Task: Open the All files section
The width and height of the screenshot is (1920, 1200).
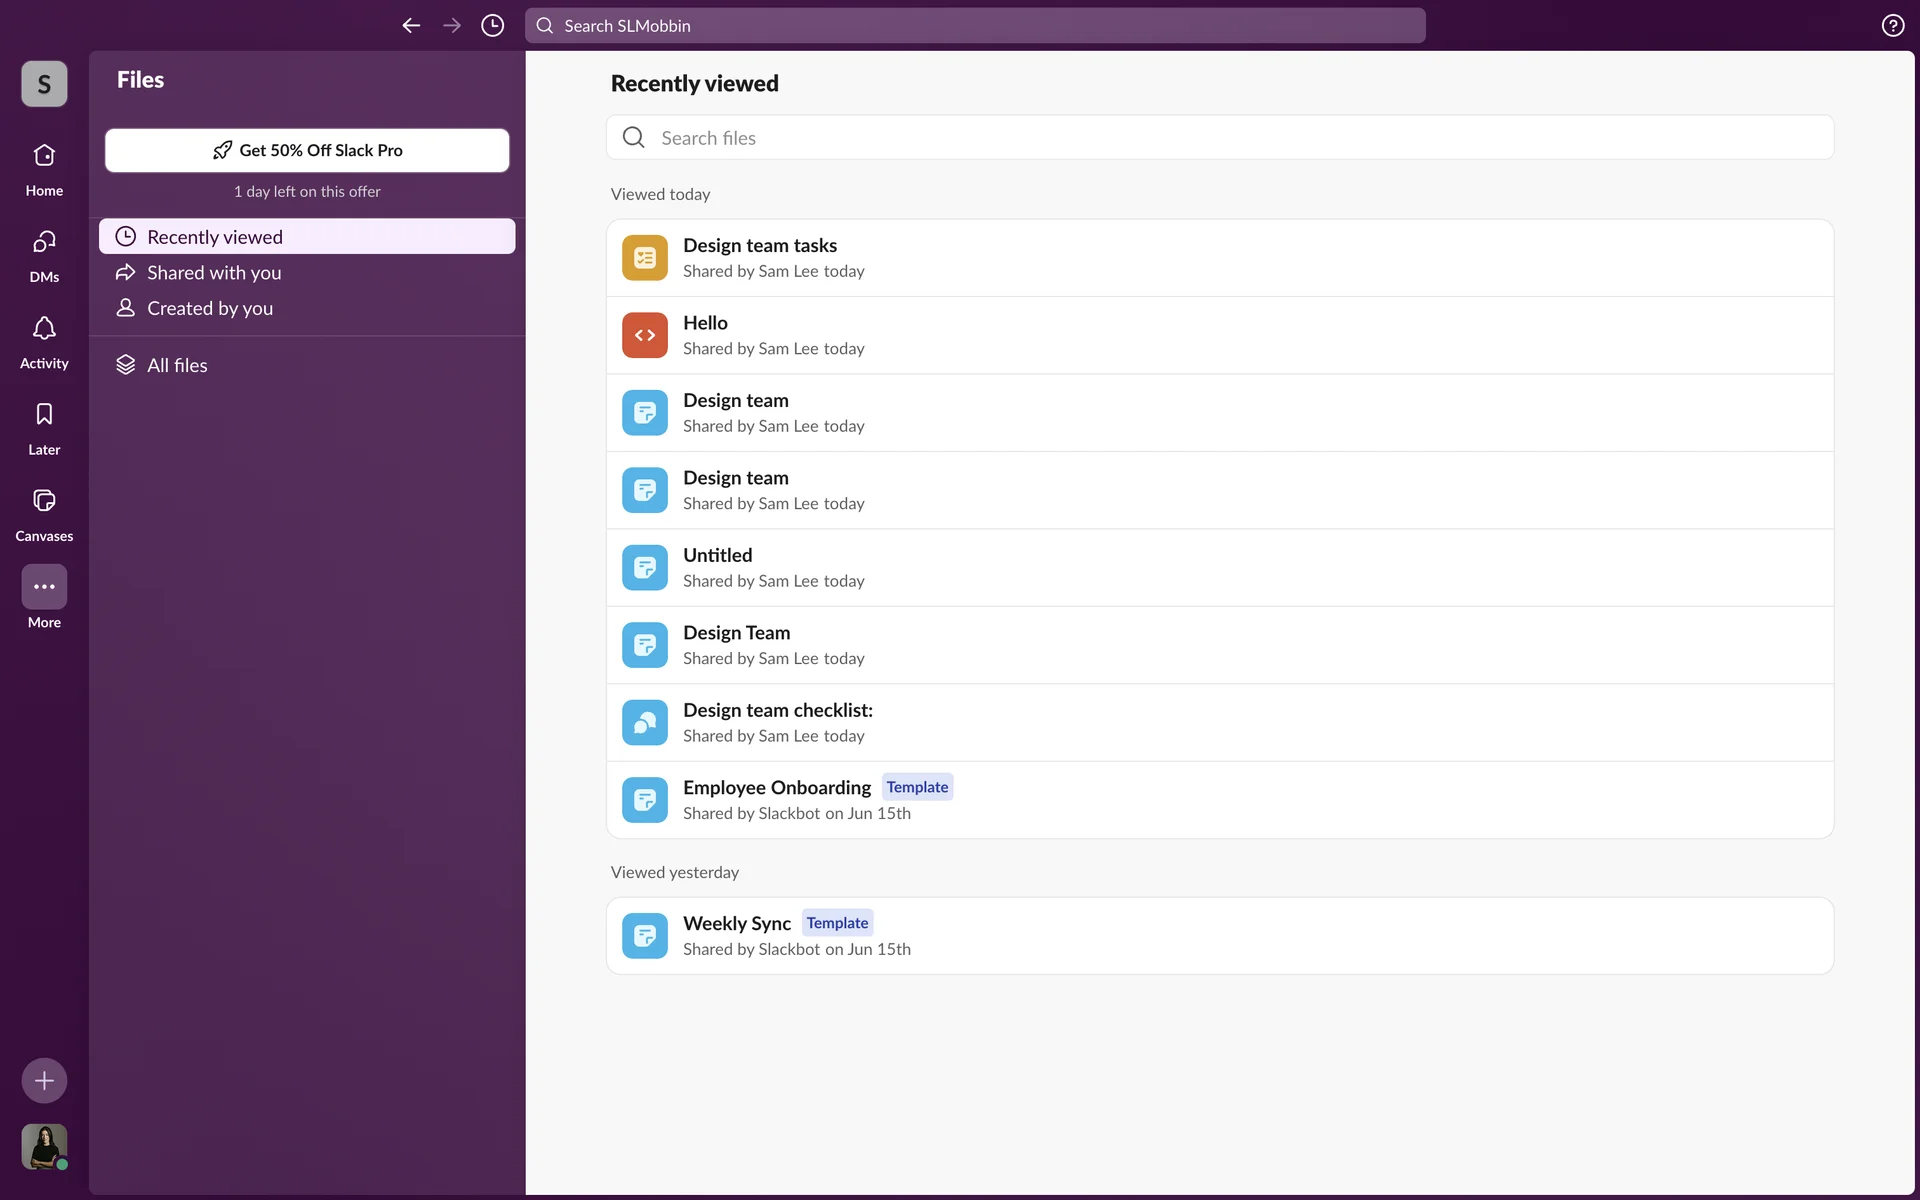Action: pyautogui.click(x=177, y=366)
